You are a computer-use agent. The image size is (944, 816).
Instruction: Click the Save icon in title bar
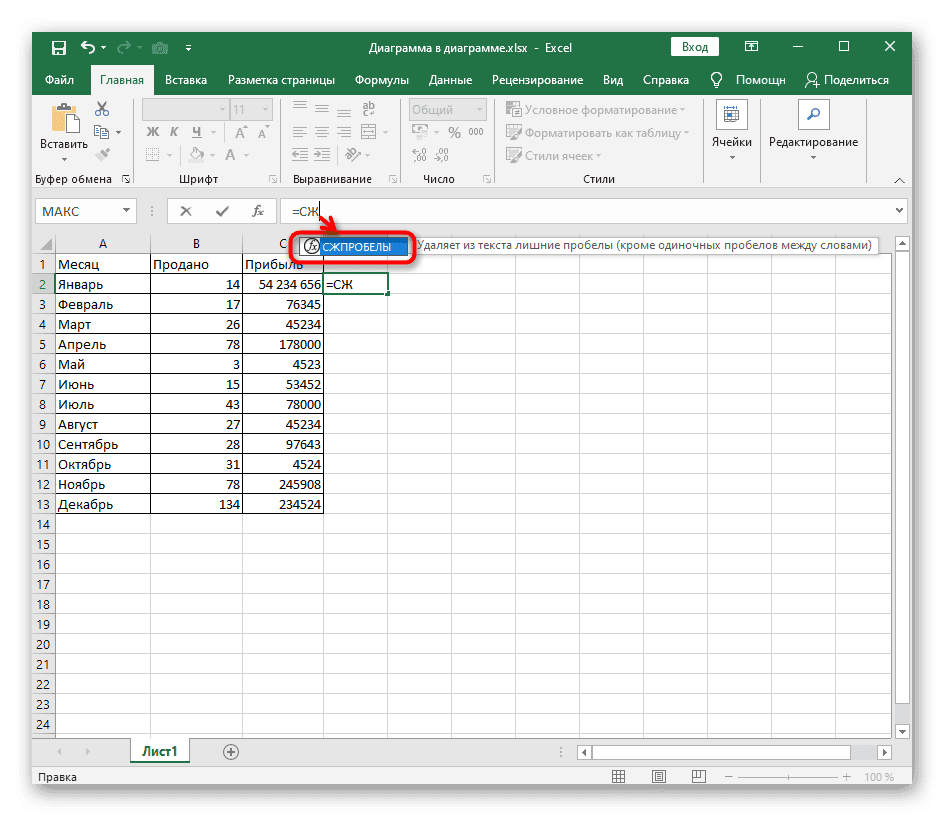click(59, 47)
